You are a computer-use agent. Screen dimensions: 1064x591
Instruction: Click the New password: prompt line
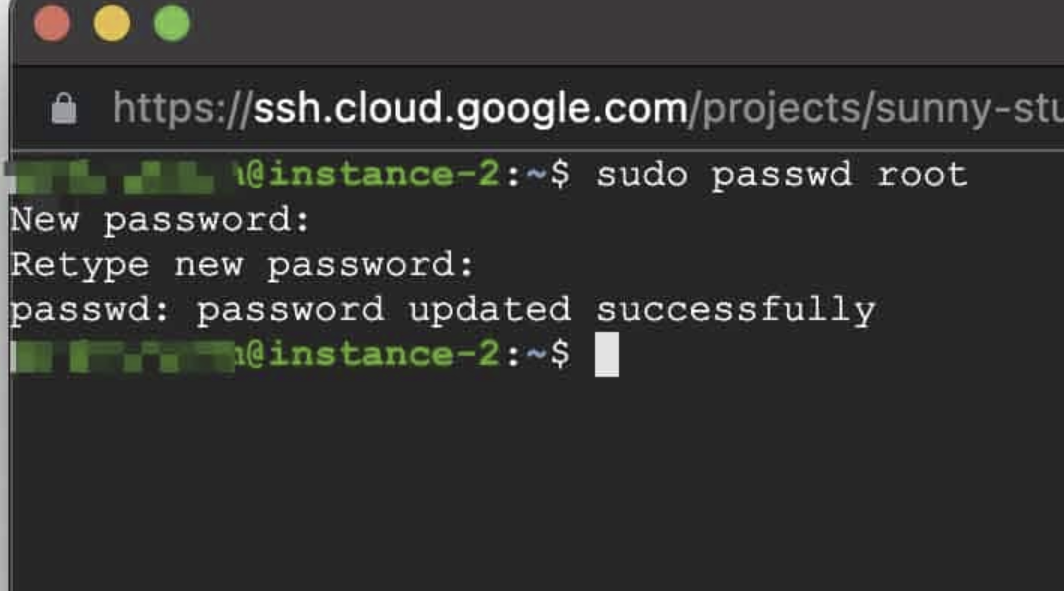pyautogui.click(x=160, y=221)
